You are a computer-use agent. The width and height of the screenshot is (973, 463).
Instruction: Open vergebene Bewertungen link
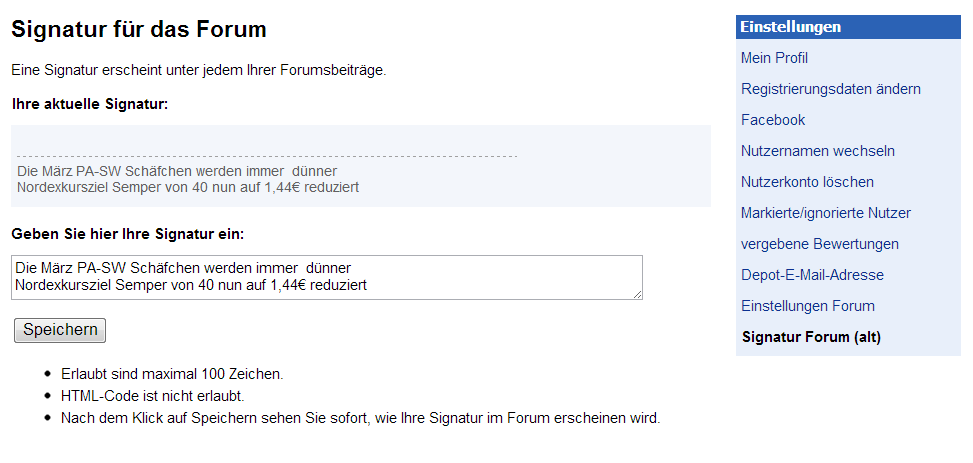[819, 244]
